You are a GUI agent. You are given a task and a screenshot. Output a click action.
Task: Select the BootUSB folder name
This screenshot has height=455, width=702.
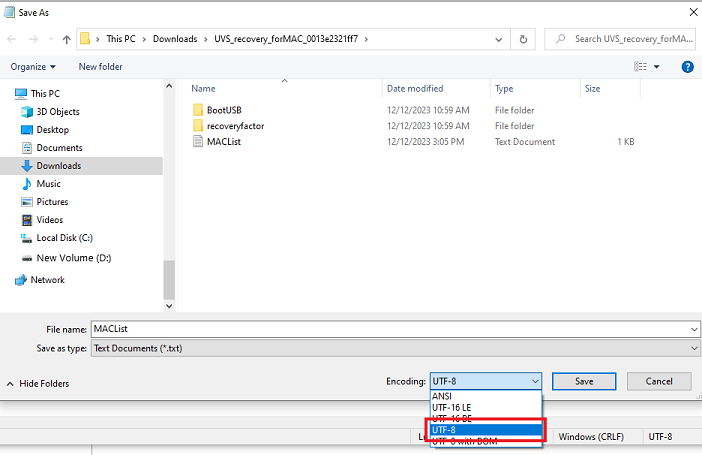click(x=224, y=110)
